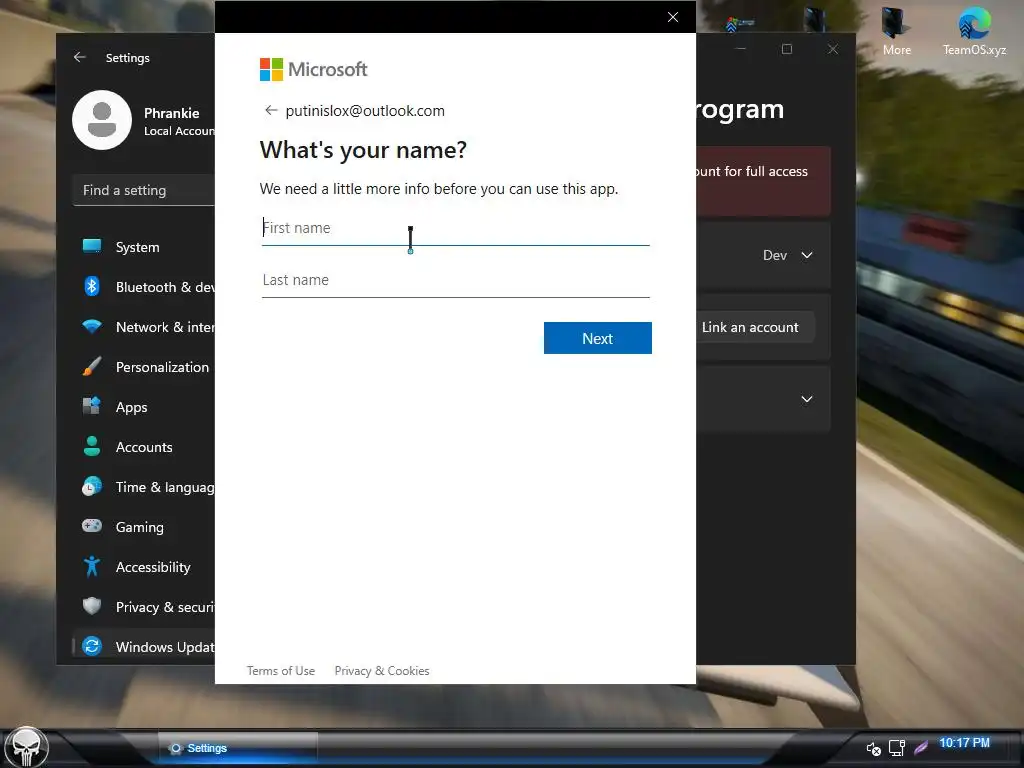The width and height of the screenshot is (1024, 768).
Task: Open Privacy & Cookies link
Action: coord(382,671)
